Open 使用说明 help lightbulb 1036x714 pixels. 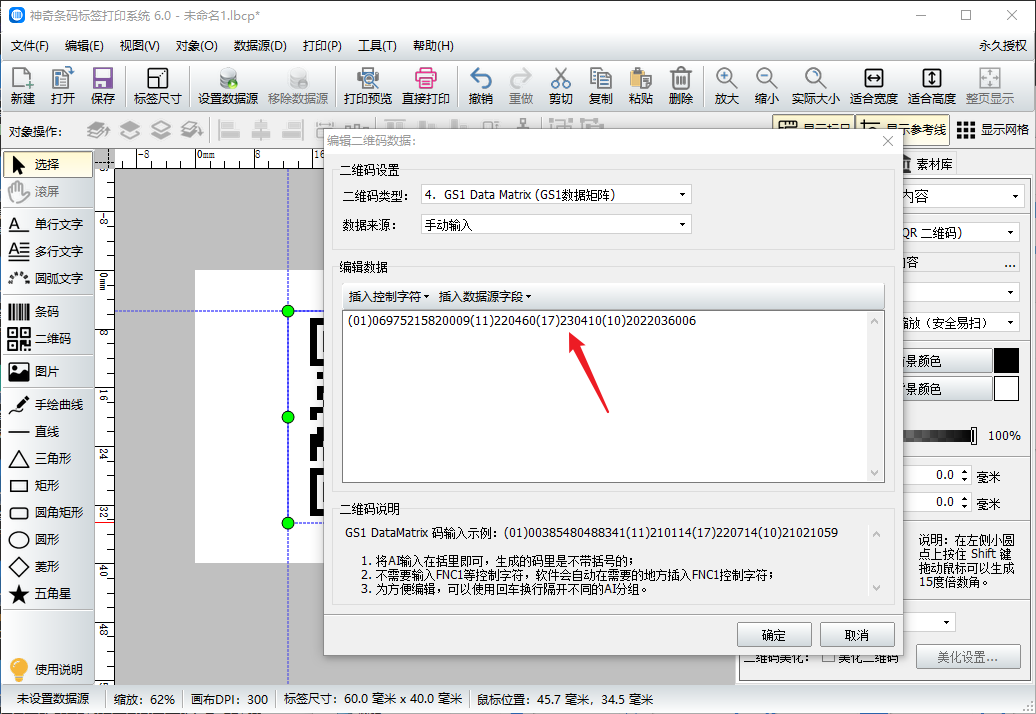coord(48,669)
